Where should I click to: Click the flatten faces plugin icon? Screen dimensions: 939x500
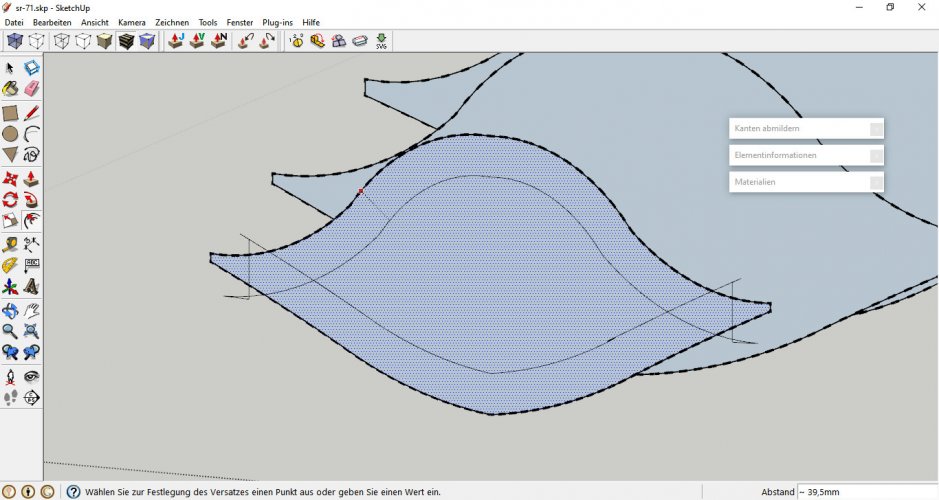coord(339,41)
